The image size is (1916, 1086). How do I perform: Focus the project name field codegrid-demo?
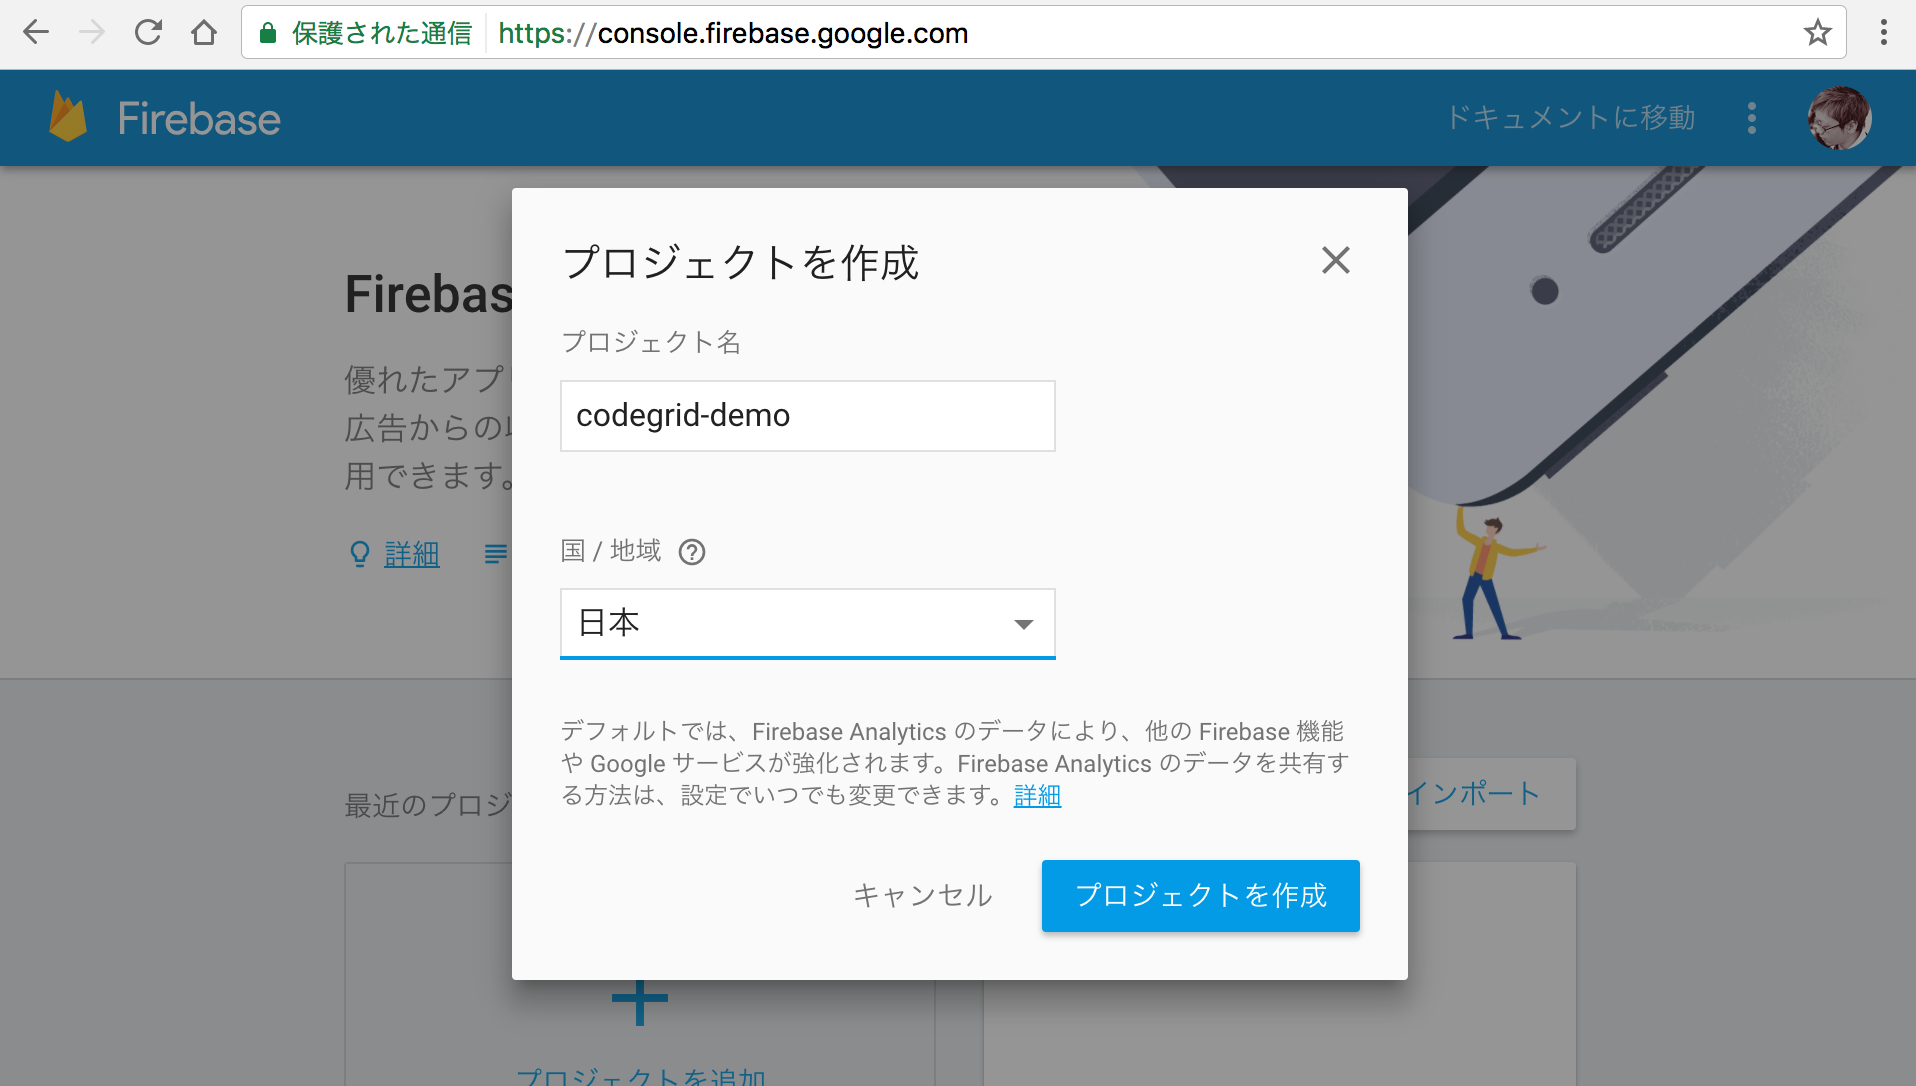tap(808, 416)
